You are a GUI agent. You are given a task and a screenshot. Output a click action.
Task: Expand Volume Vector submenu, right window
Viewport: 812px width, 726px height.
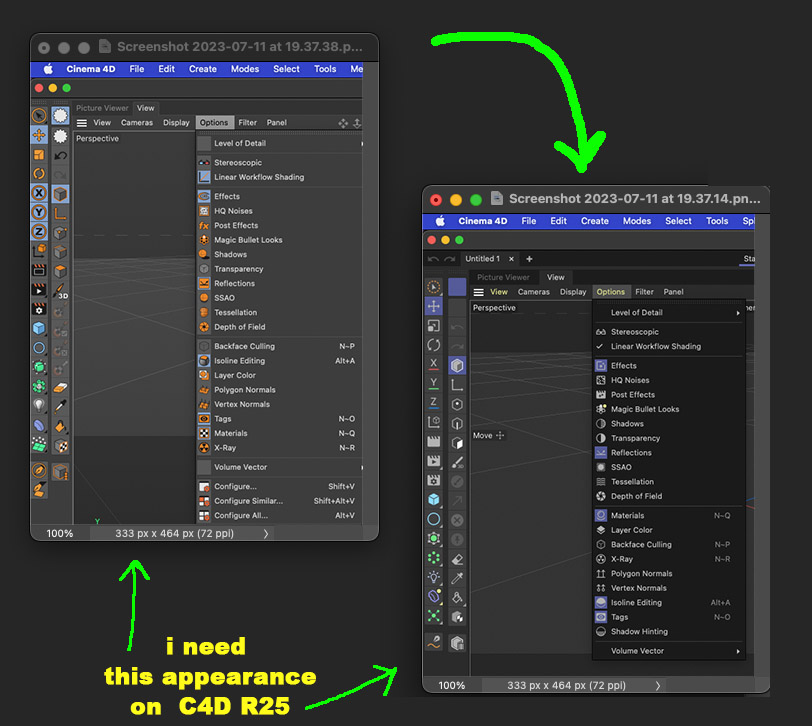pyautogui.click(x=668, y=651)
